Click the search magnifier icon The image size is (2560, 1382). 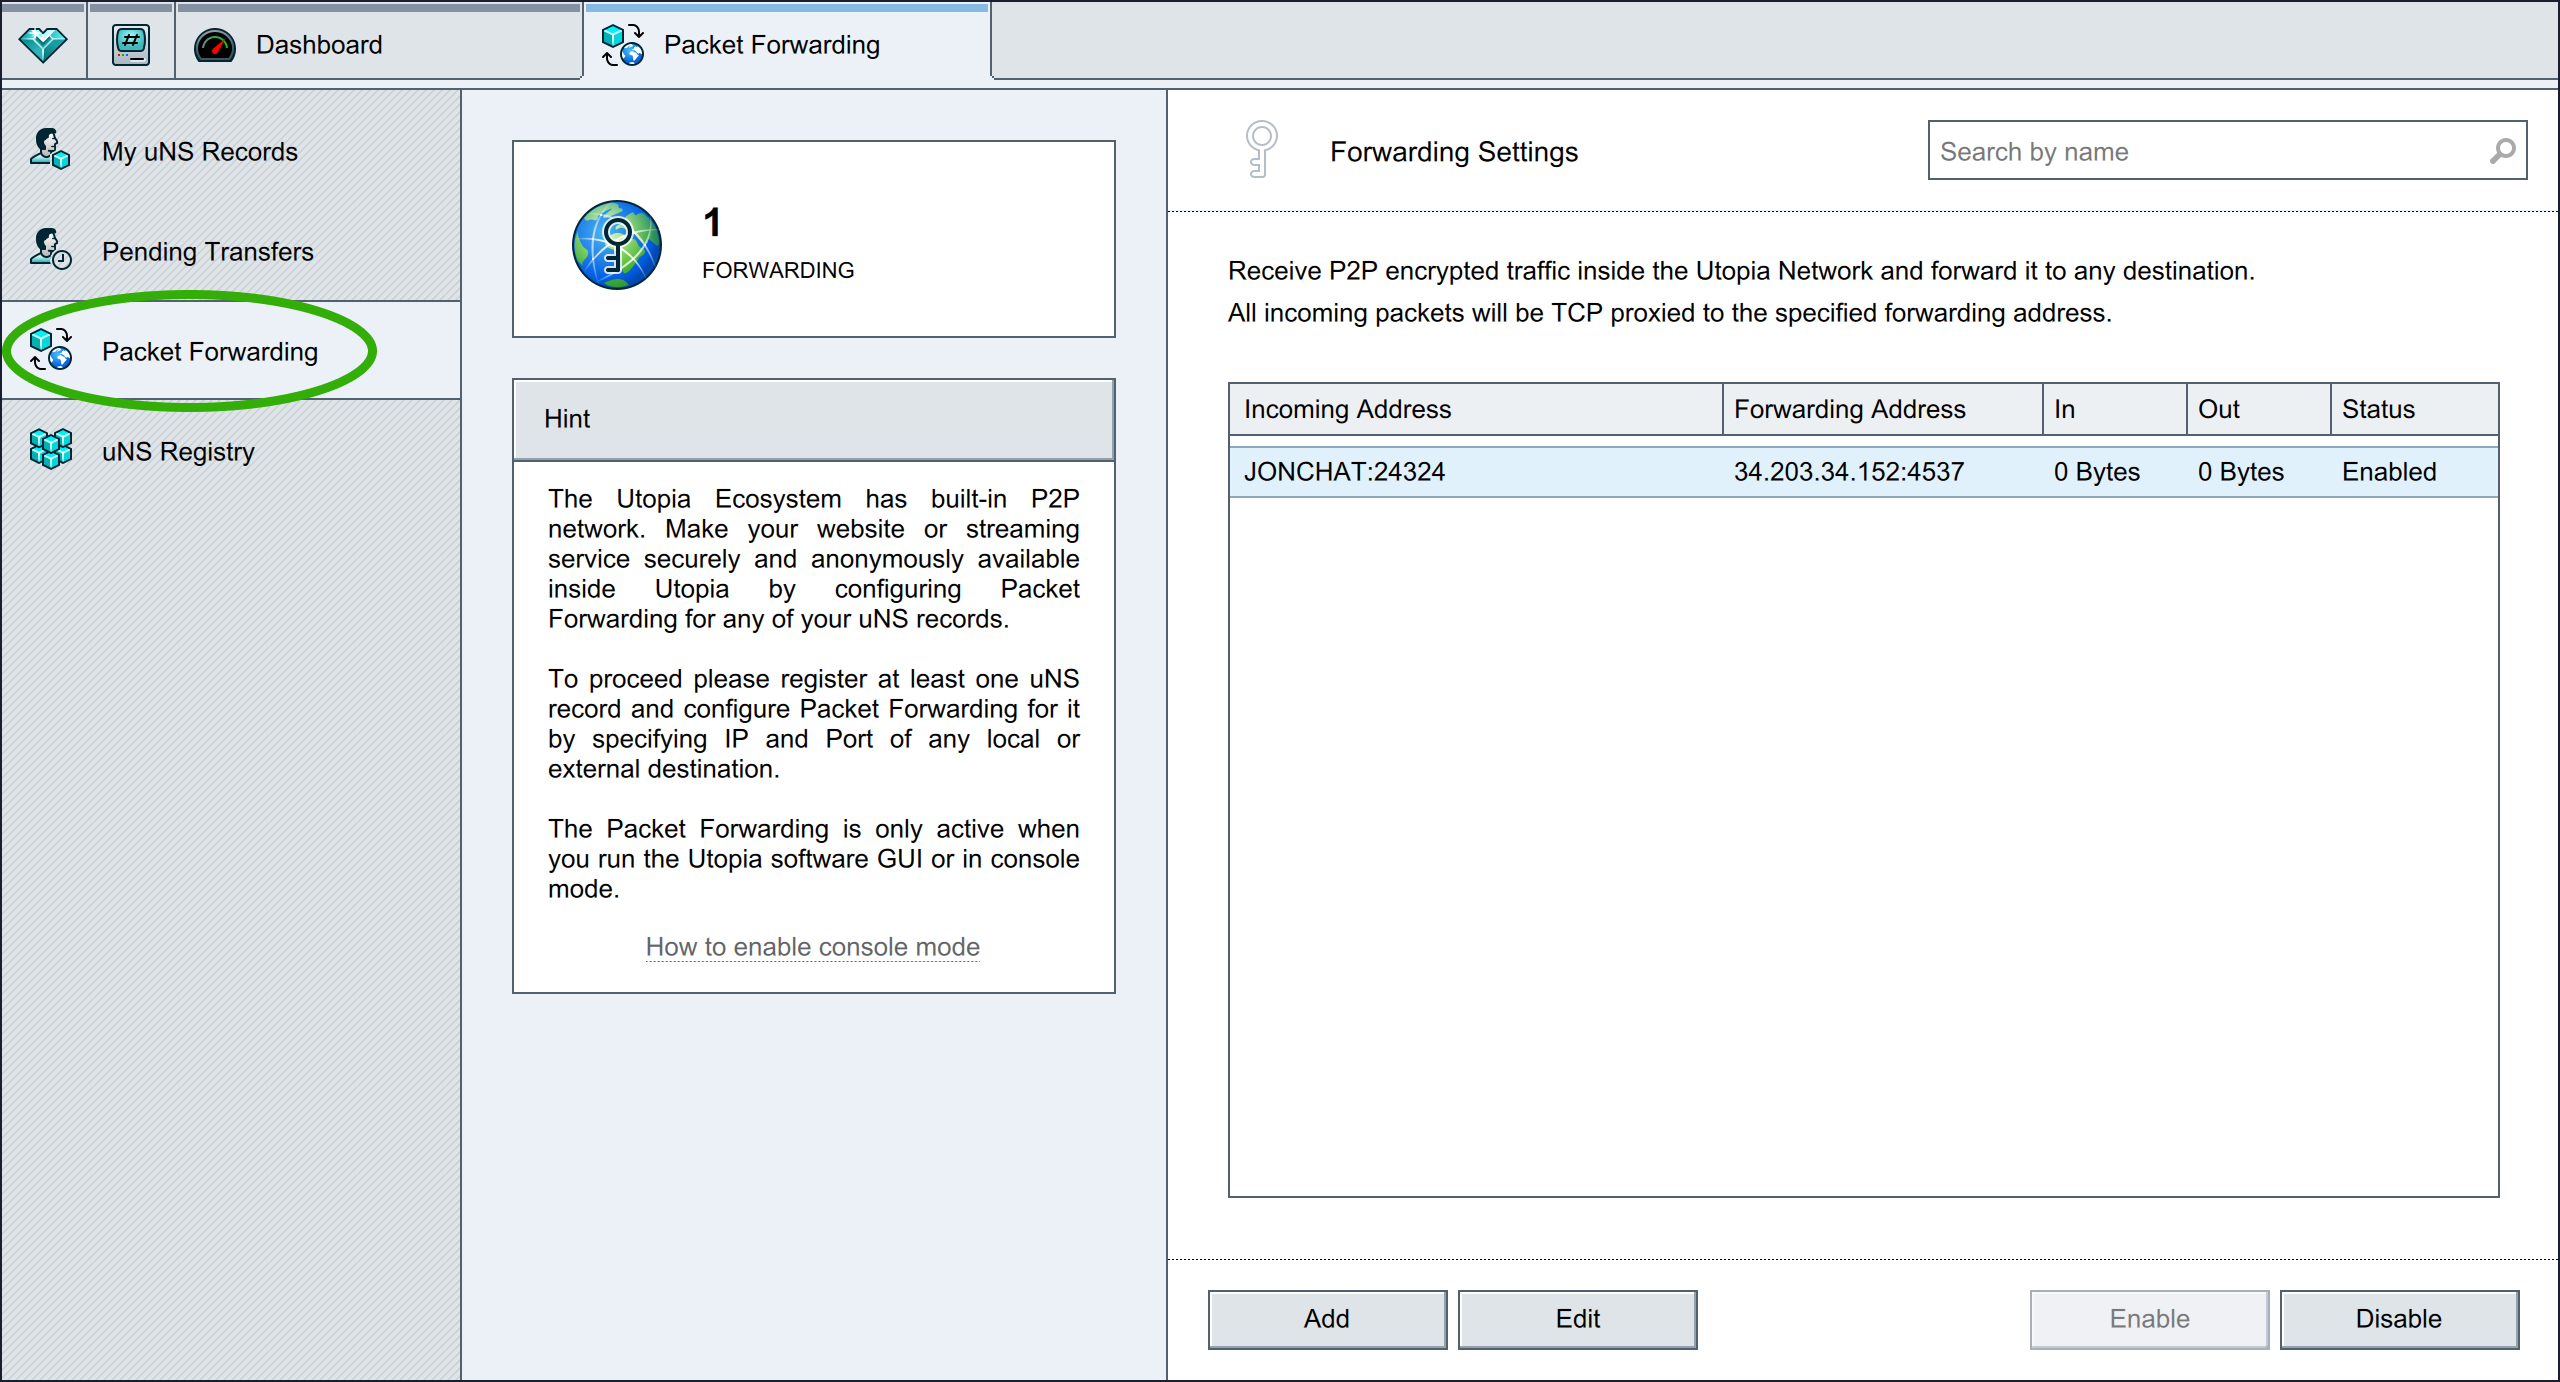[2502, 151]
